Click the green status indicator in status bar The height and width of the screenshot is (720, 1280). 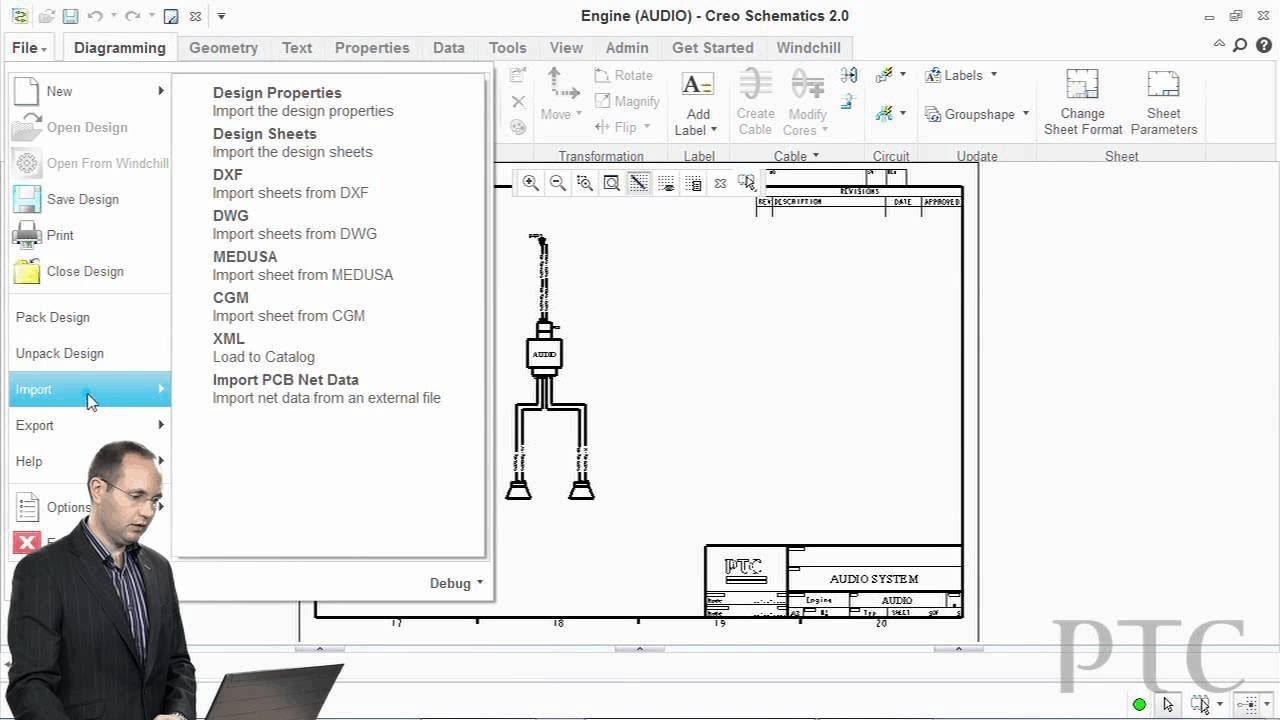tap(1139, 704)
